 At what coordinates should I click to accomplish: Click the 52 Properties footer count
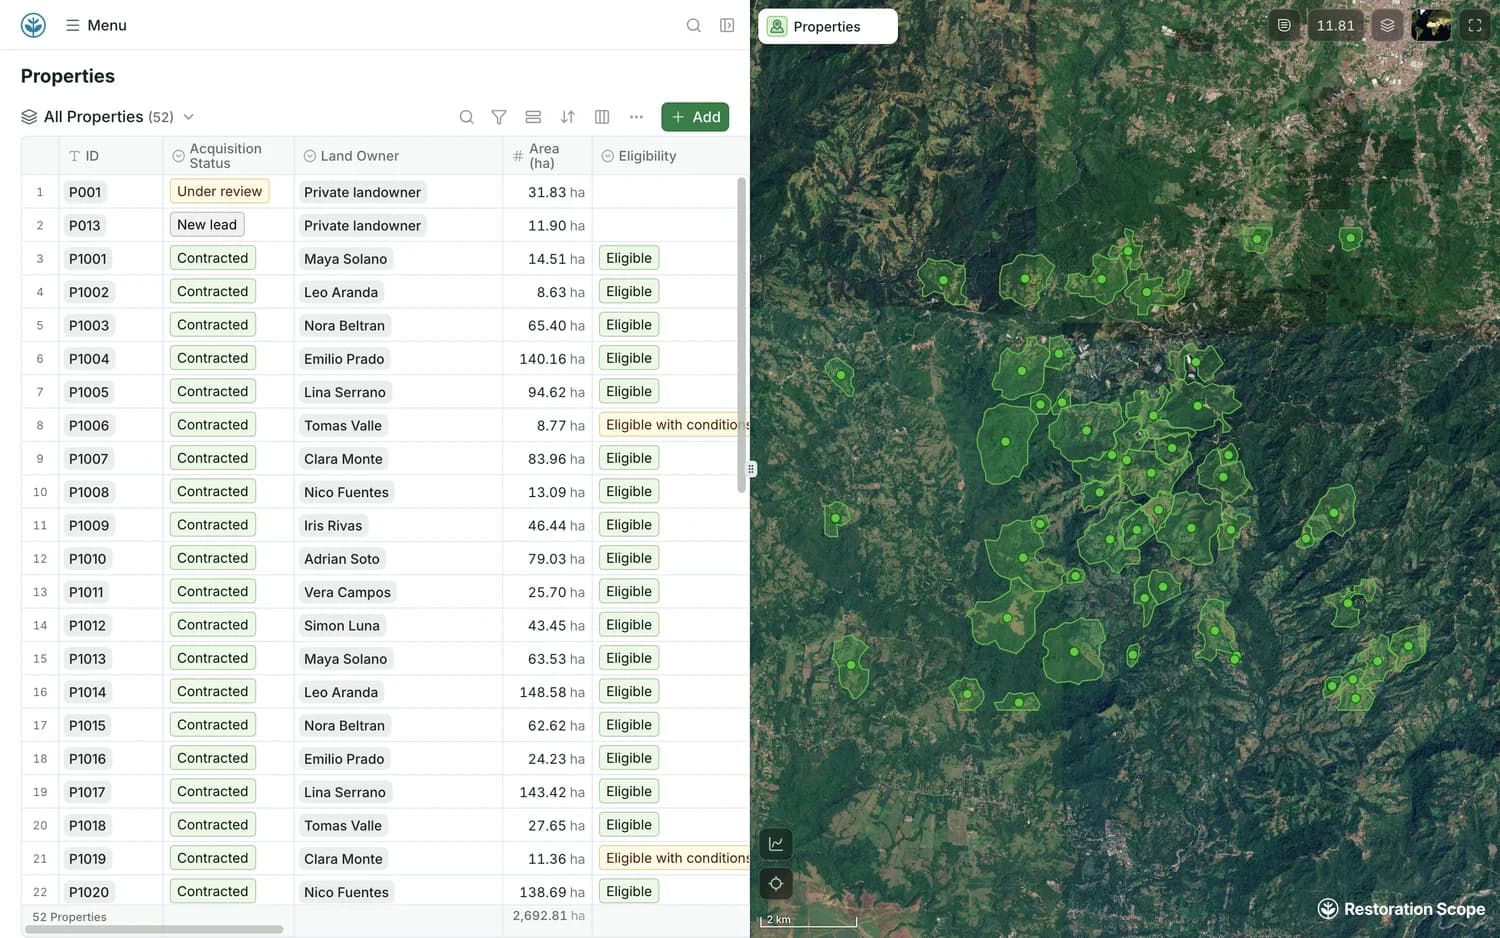click(70, 917)
